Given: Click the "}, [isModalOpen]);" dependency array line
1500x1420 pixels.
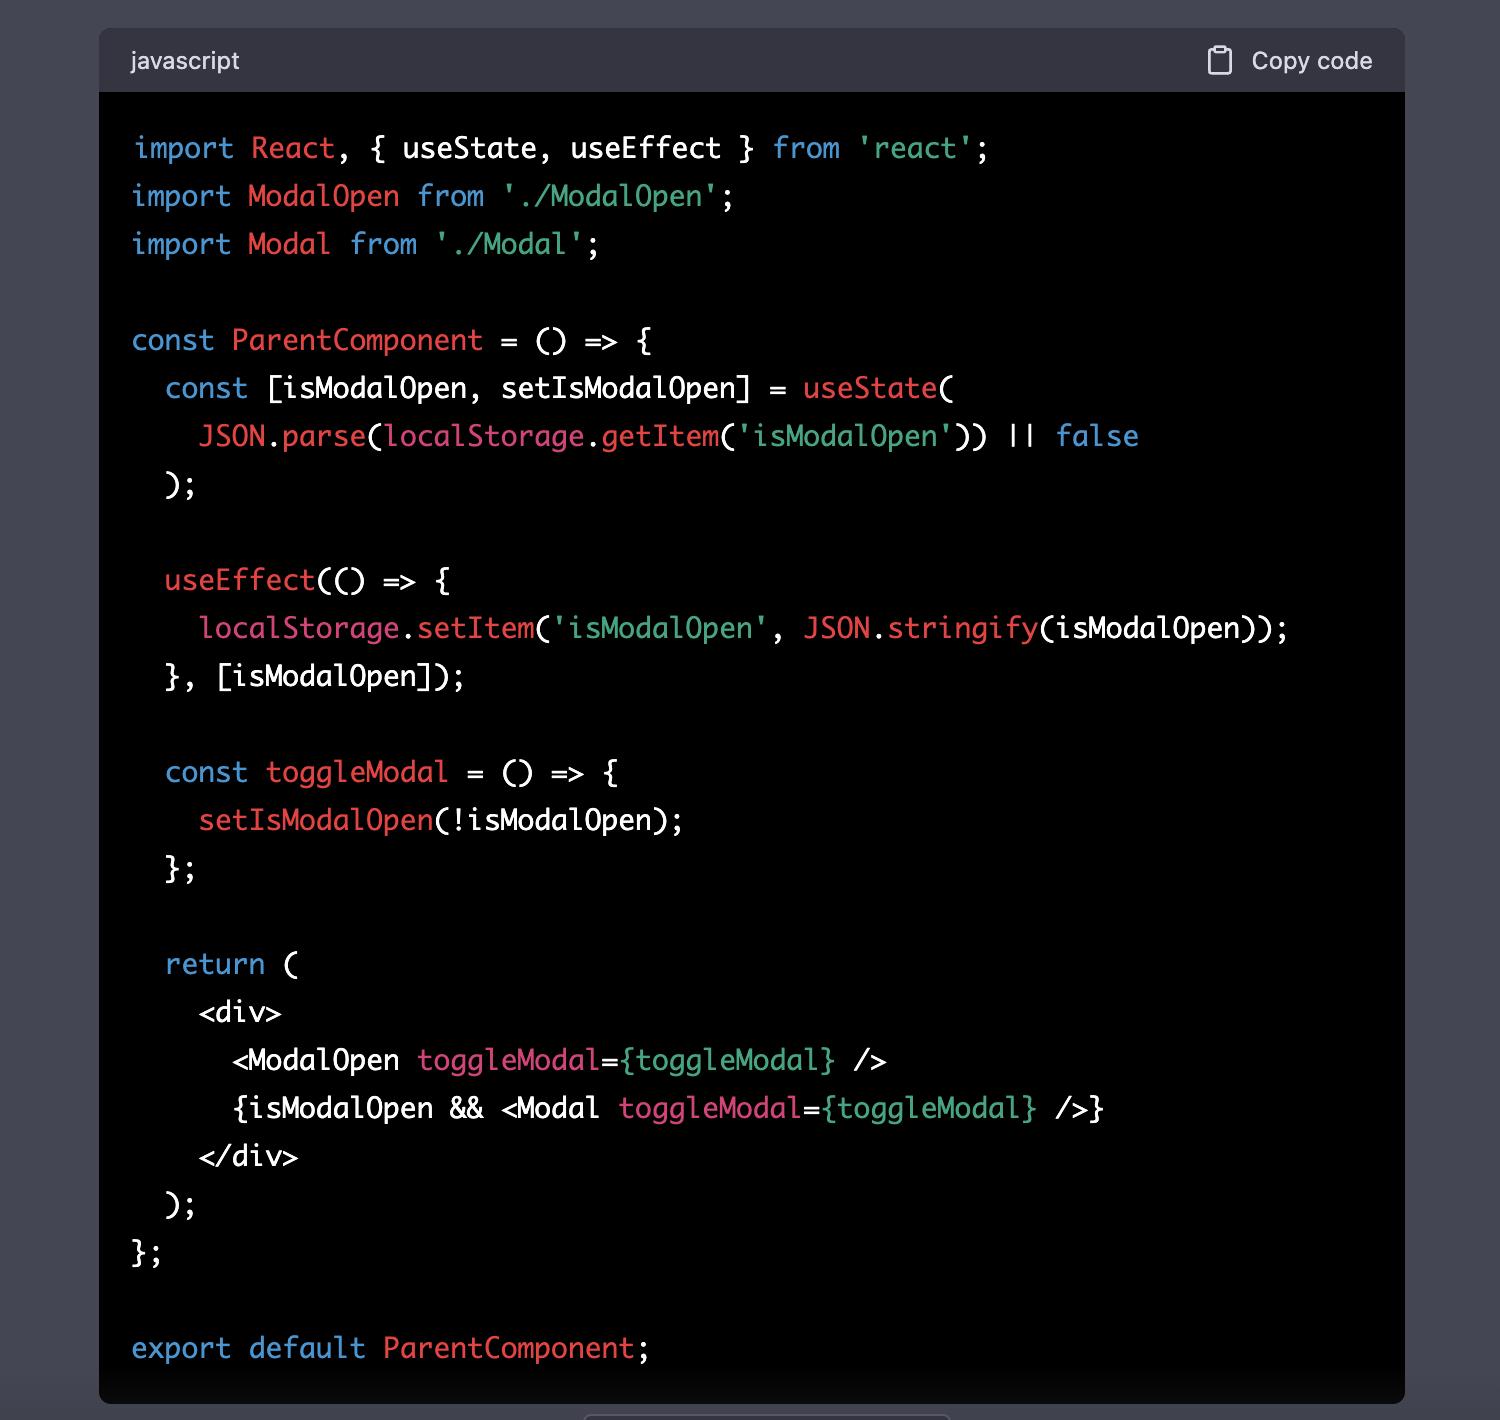Looking at the screenshot, I should (x=315, y=677).
